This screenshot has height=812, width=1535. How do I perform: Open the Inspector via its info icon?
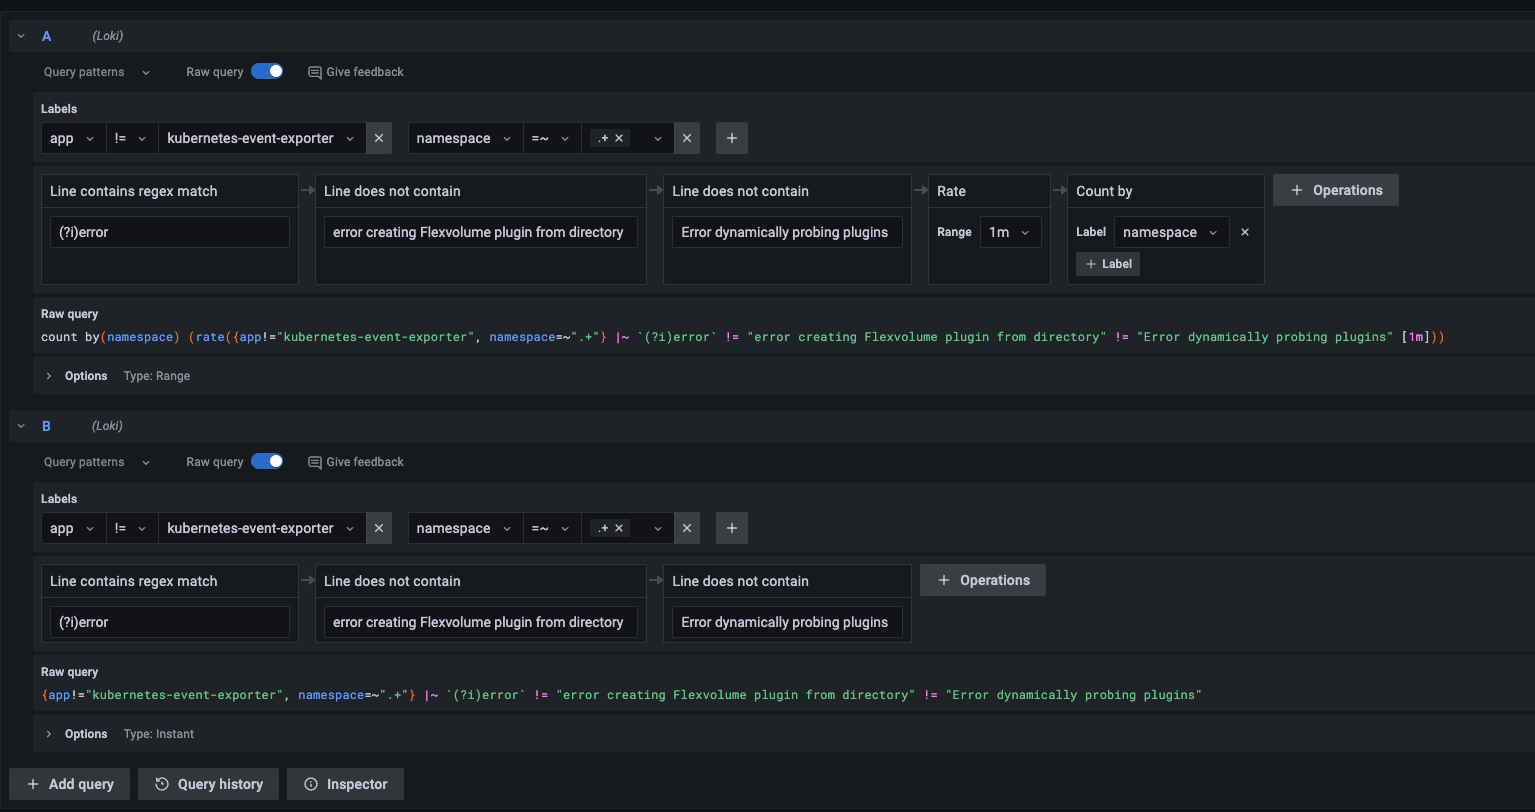309,784
